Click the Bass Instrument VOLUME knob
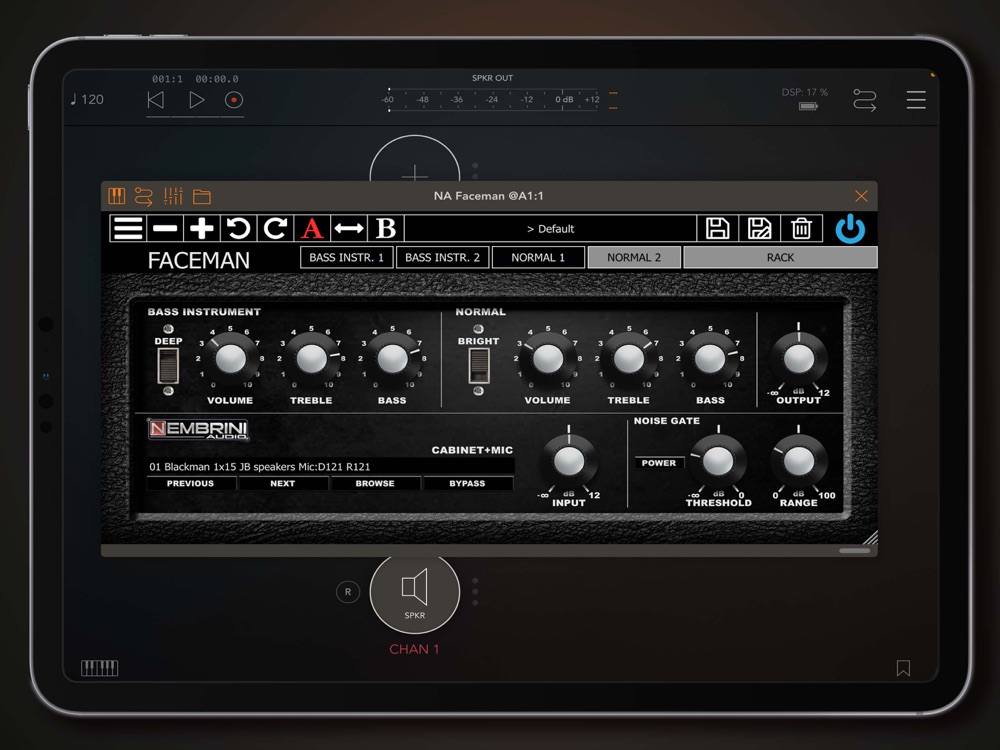 point(230,359)
